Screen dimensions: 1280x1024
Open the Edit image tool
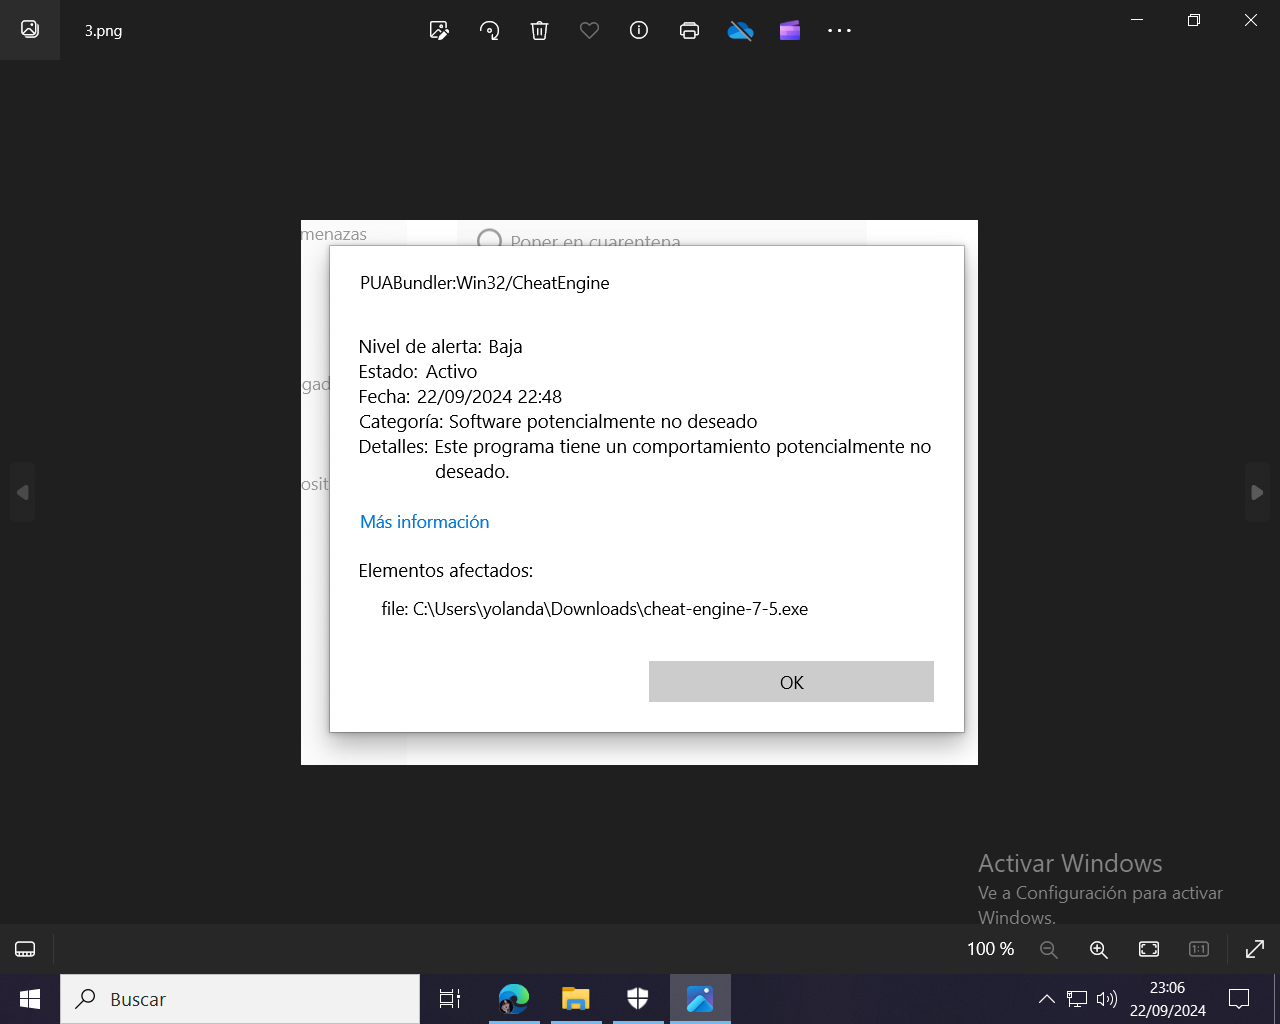(439, 30)
